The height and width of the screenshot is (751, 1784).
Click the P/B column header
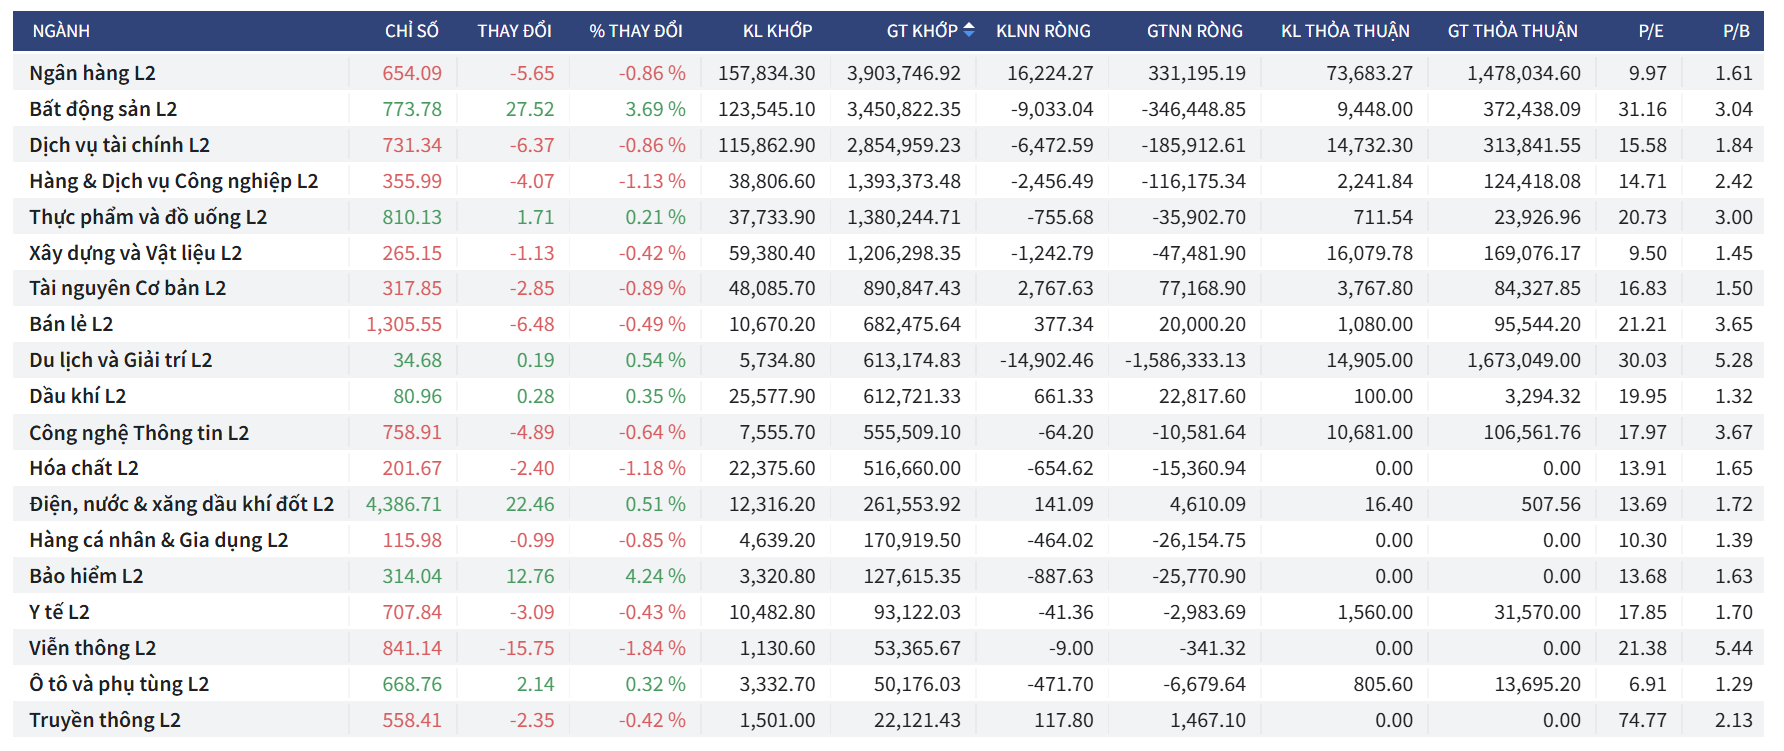(x=1736, y=31)
